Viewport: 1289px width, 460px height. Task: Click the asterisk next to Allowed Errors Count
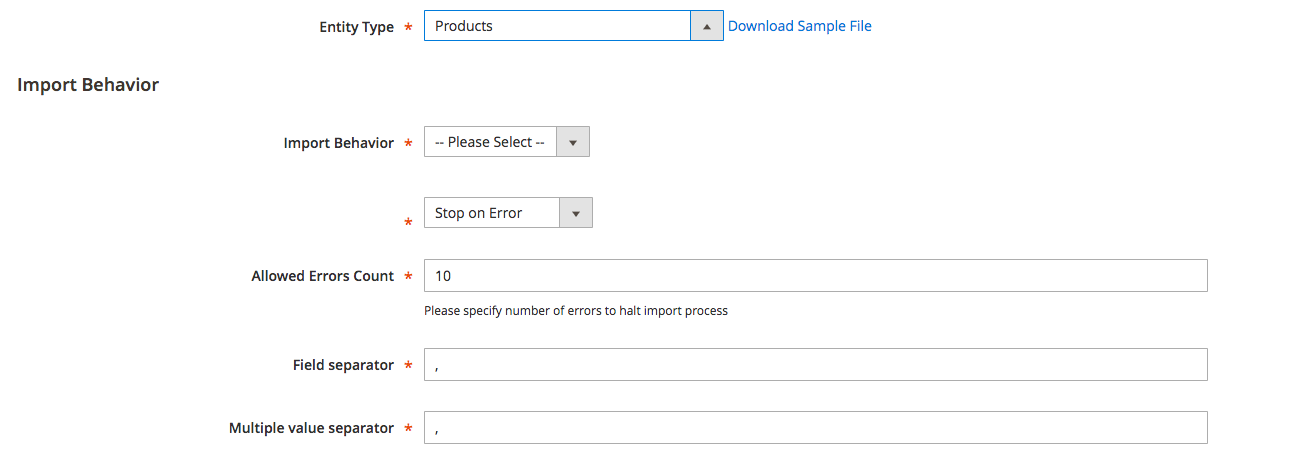[407, 277]
